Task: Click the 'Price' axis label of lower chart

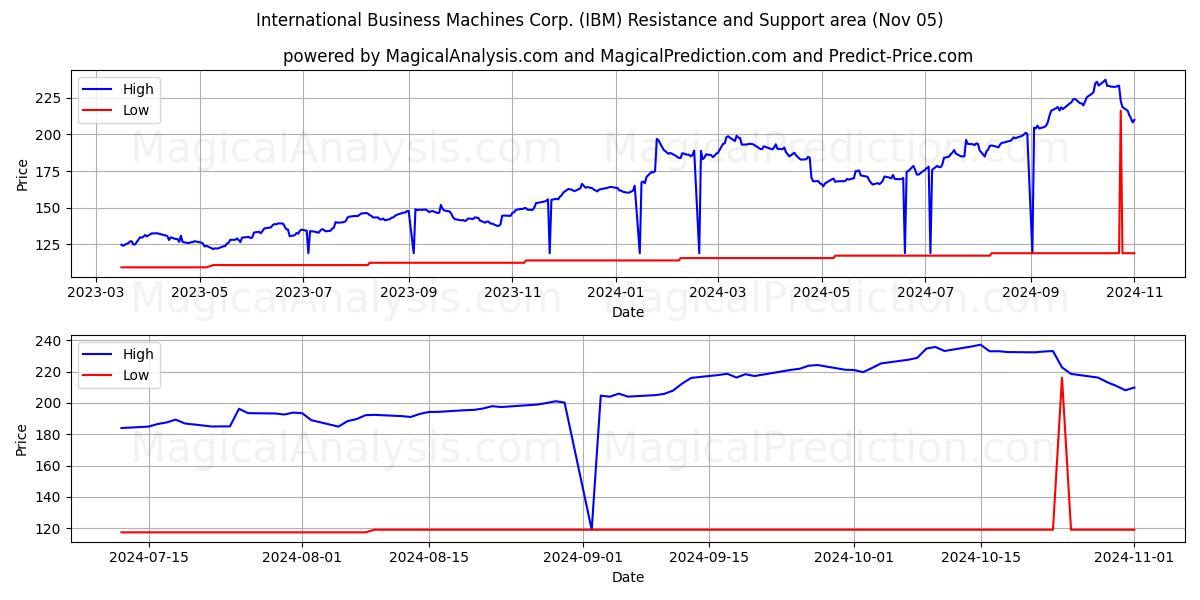Action: (22, 439)
